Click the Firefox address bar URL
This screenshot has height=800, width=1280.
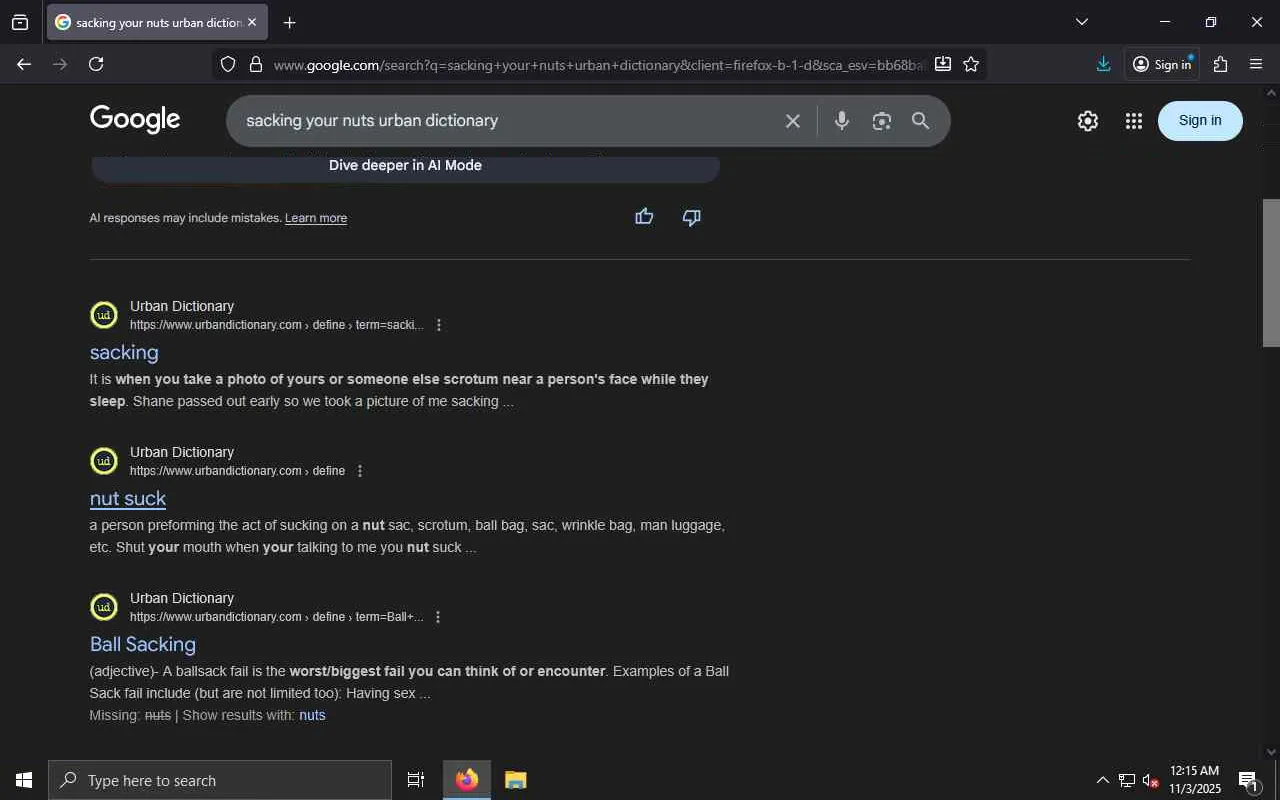[x=598, y=65]
